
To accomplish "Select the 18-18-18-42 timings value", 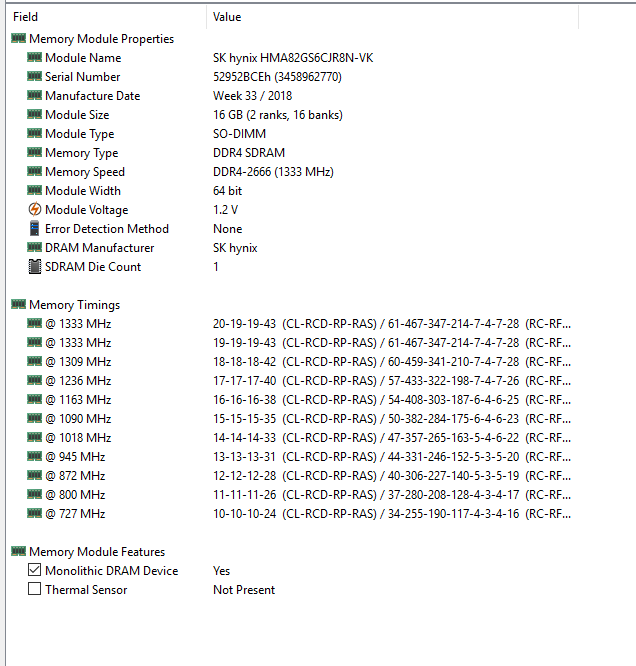I will [392, 362].
